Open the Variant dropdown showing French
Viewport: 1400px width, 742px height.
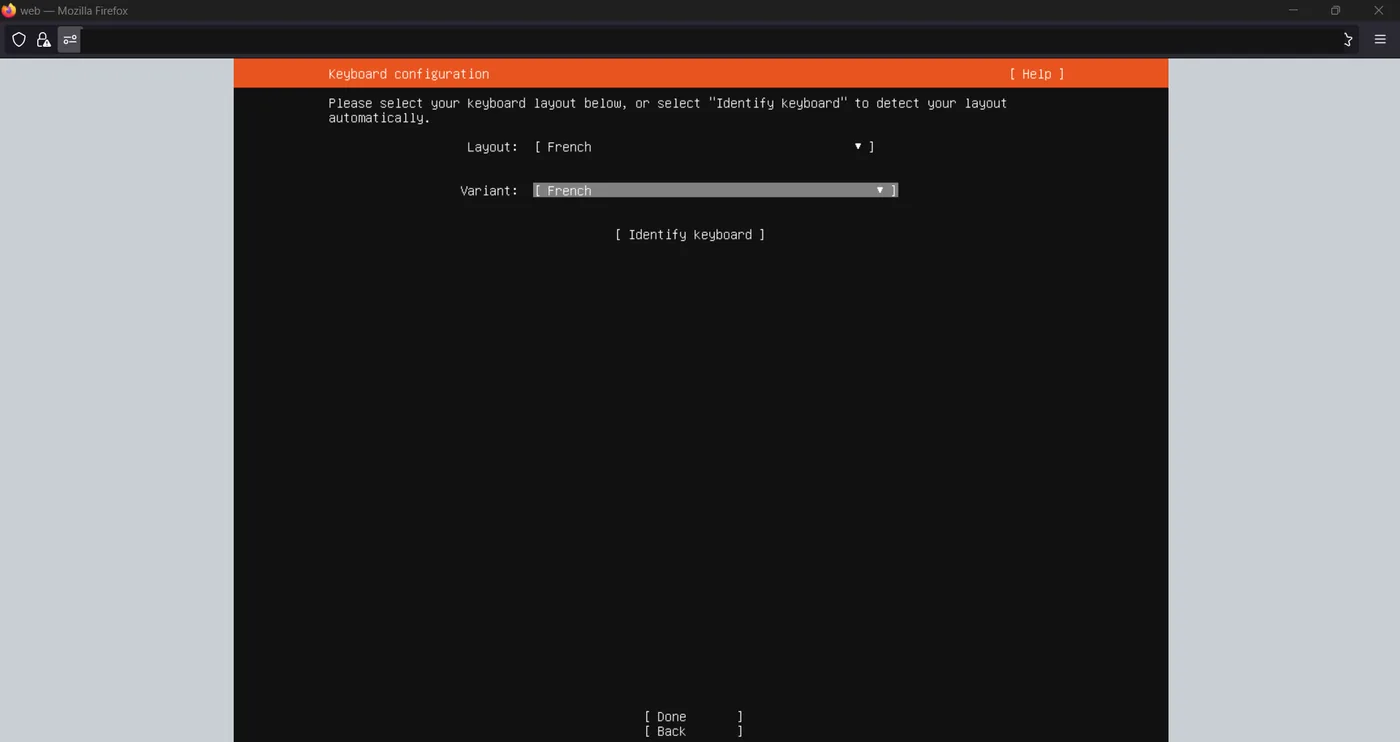tap(716, 190)
